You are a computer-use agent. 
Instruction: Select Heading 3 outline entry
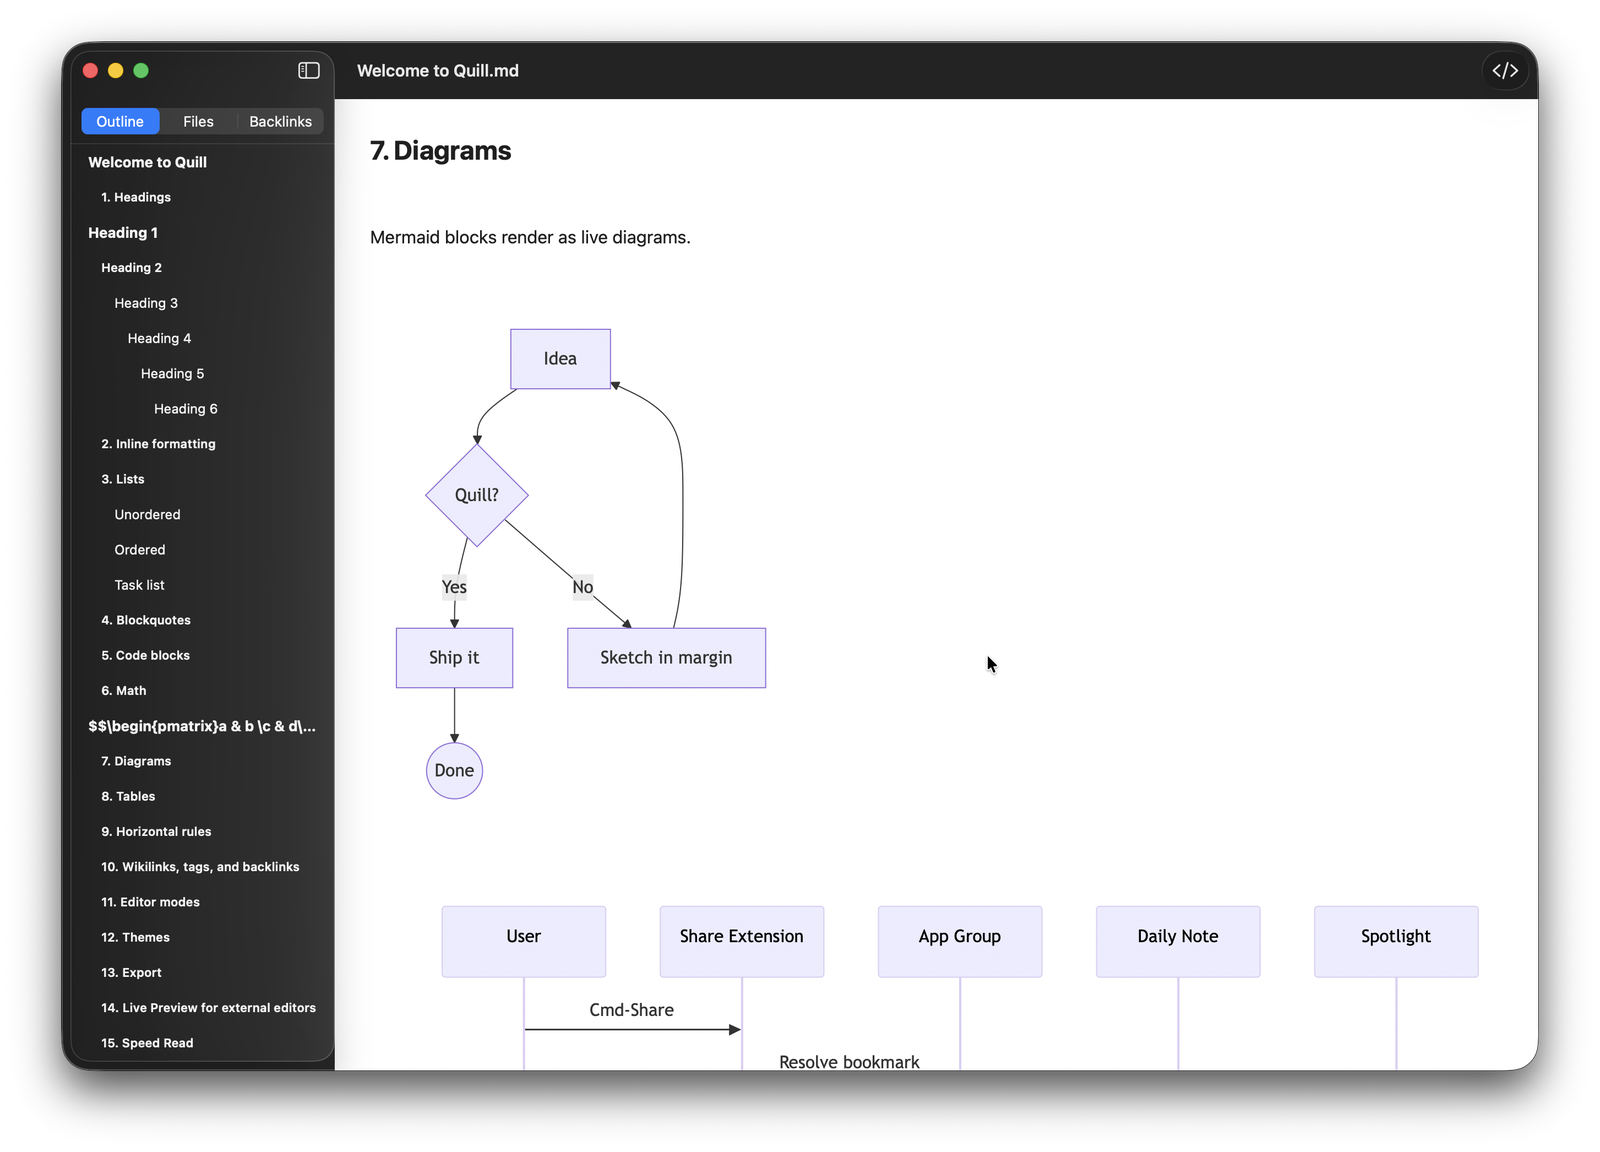click(146, 303)
